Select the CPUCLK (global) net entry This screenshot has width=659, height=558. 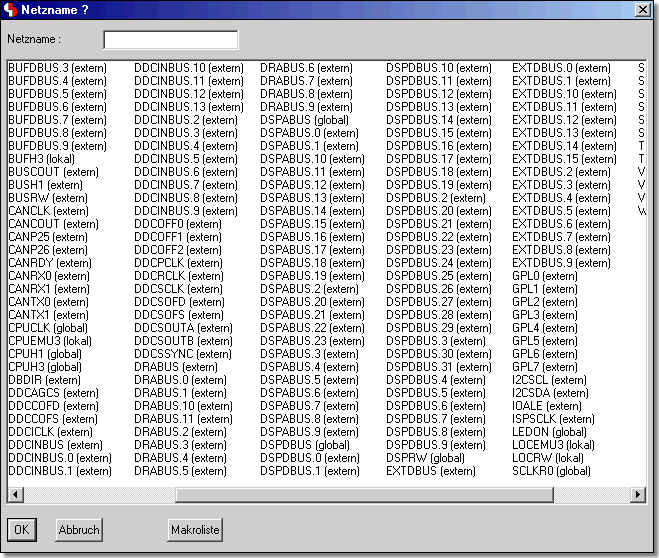click(47, 328)
